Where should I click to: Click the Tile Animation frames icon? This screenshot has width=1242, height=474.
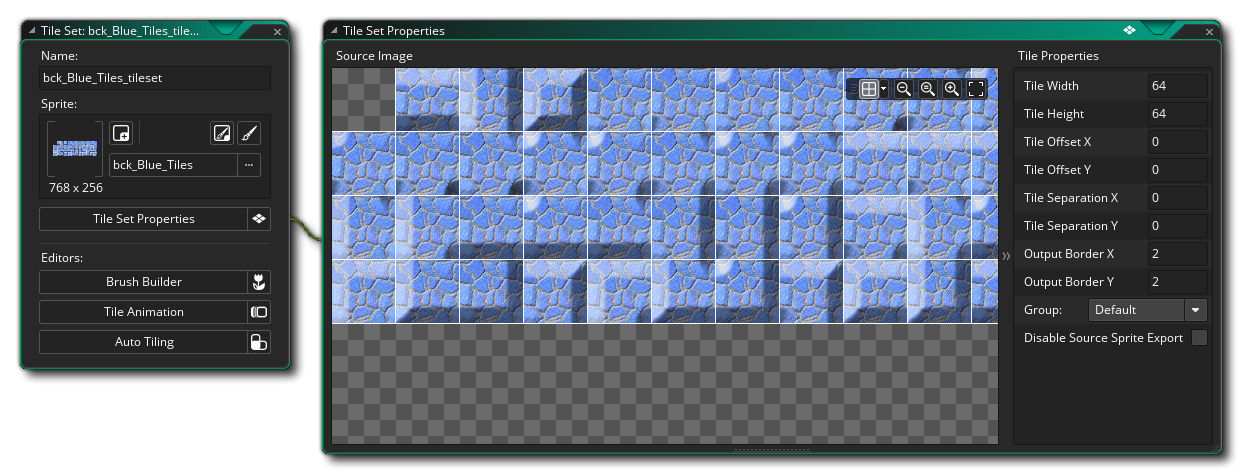coord(259,312)
